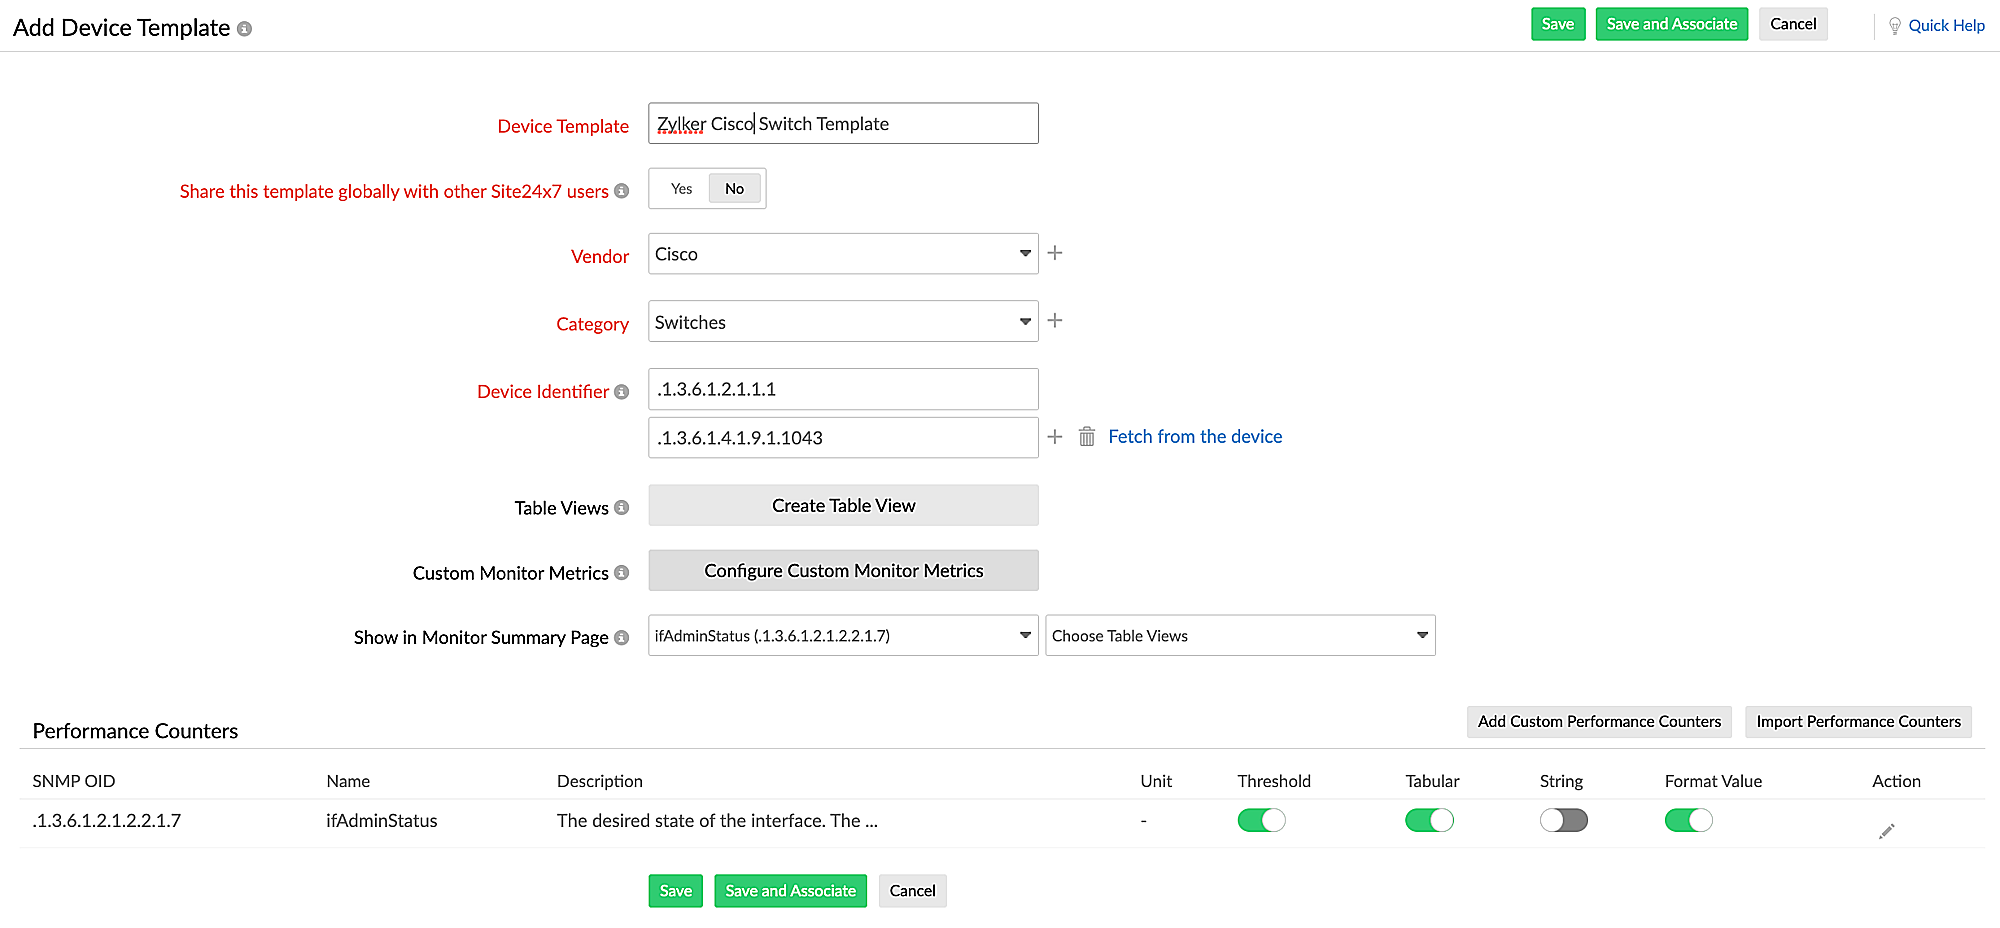Click the edit pencil for ifAdminStatus
Image resolution: width=2000 pixels, height=928 pixels.
click(1886, 831)
